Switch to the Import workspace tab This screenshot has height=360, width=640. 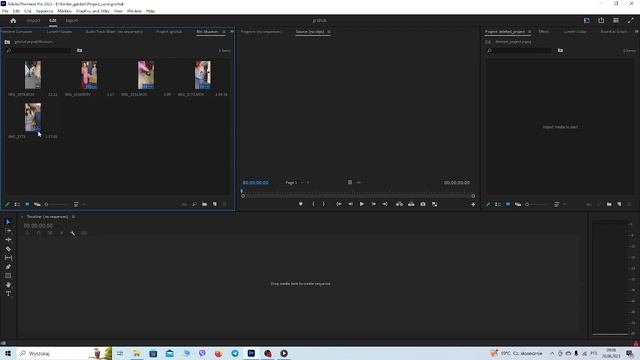click(x=33, y=20)
